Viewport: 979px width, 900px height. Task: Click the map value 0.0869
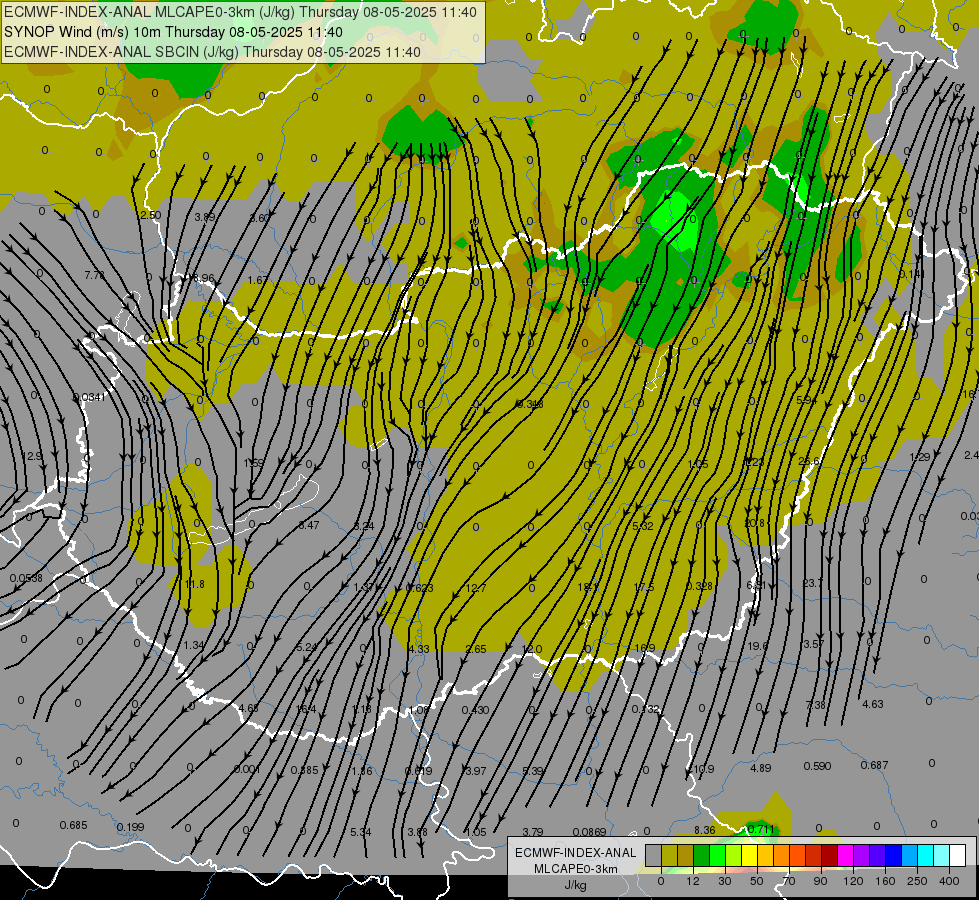click(x=589, y=832)
